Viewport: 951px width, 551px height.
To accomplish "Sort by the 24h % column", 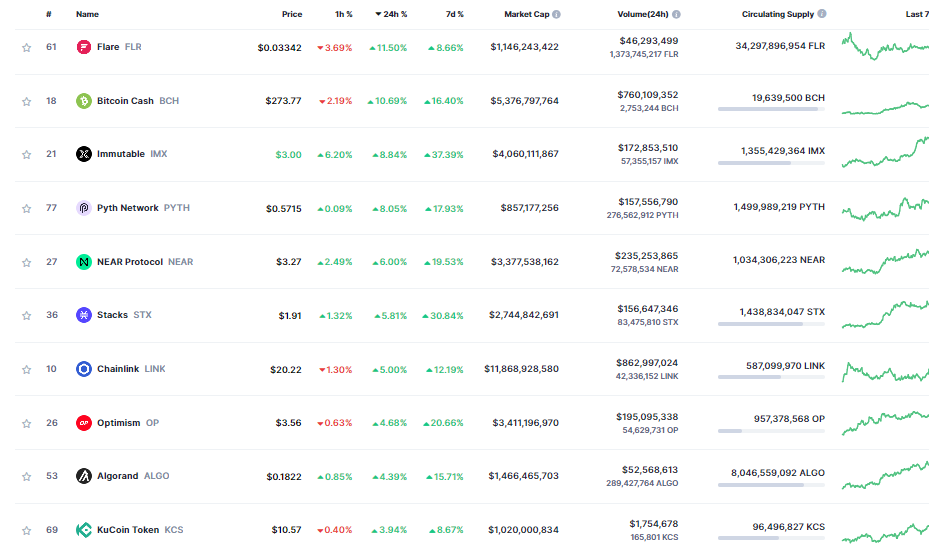I will (391, 14).
